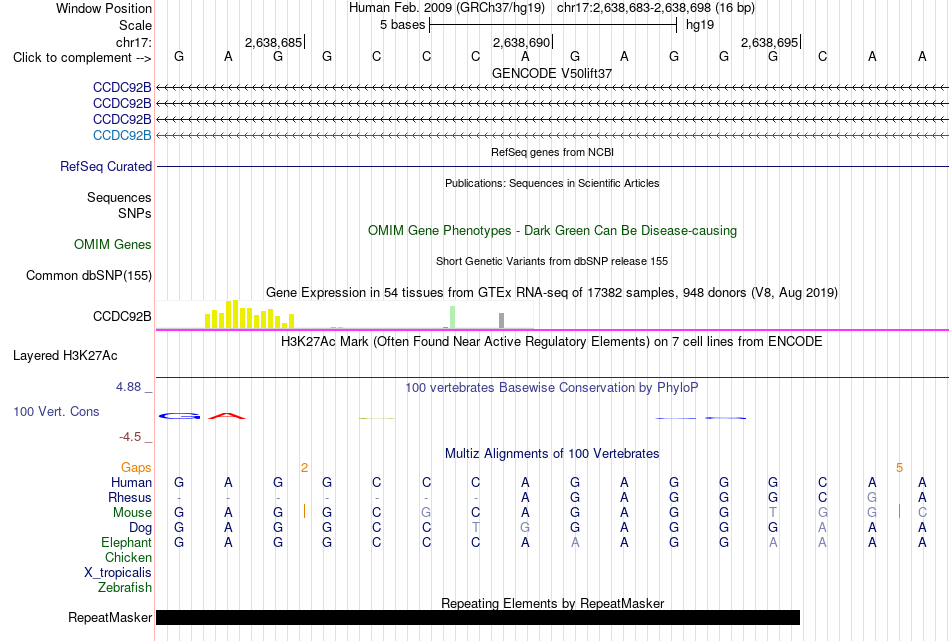Select the X_tropicalis species label
The height and width of the screenshot is (641, 950).
(x=118, y=573)
